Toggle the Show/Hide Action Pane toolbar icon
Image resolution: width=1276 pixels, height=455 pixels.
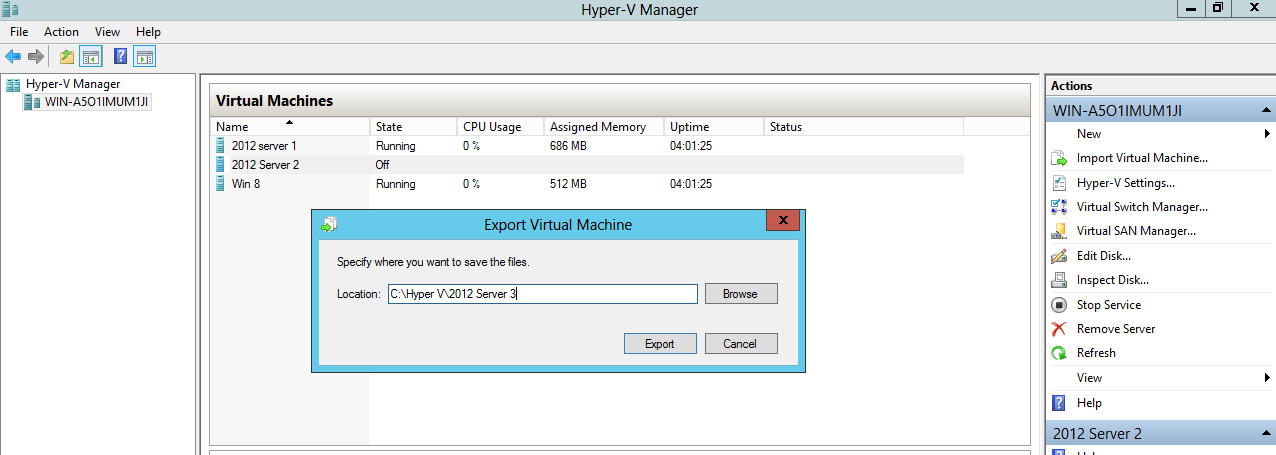pyautogui.click(x=144, y=56)
